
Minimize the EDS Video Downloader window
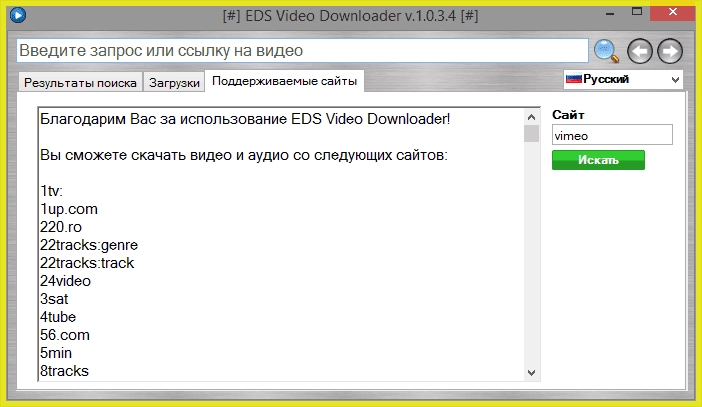point(609,13)
